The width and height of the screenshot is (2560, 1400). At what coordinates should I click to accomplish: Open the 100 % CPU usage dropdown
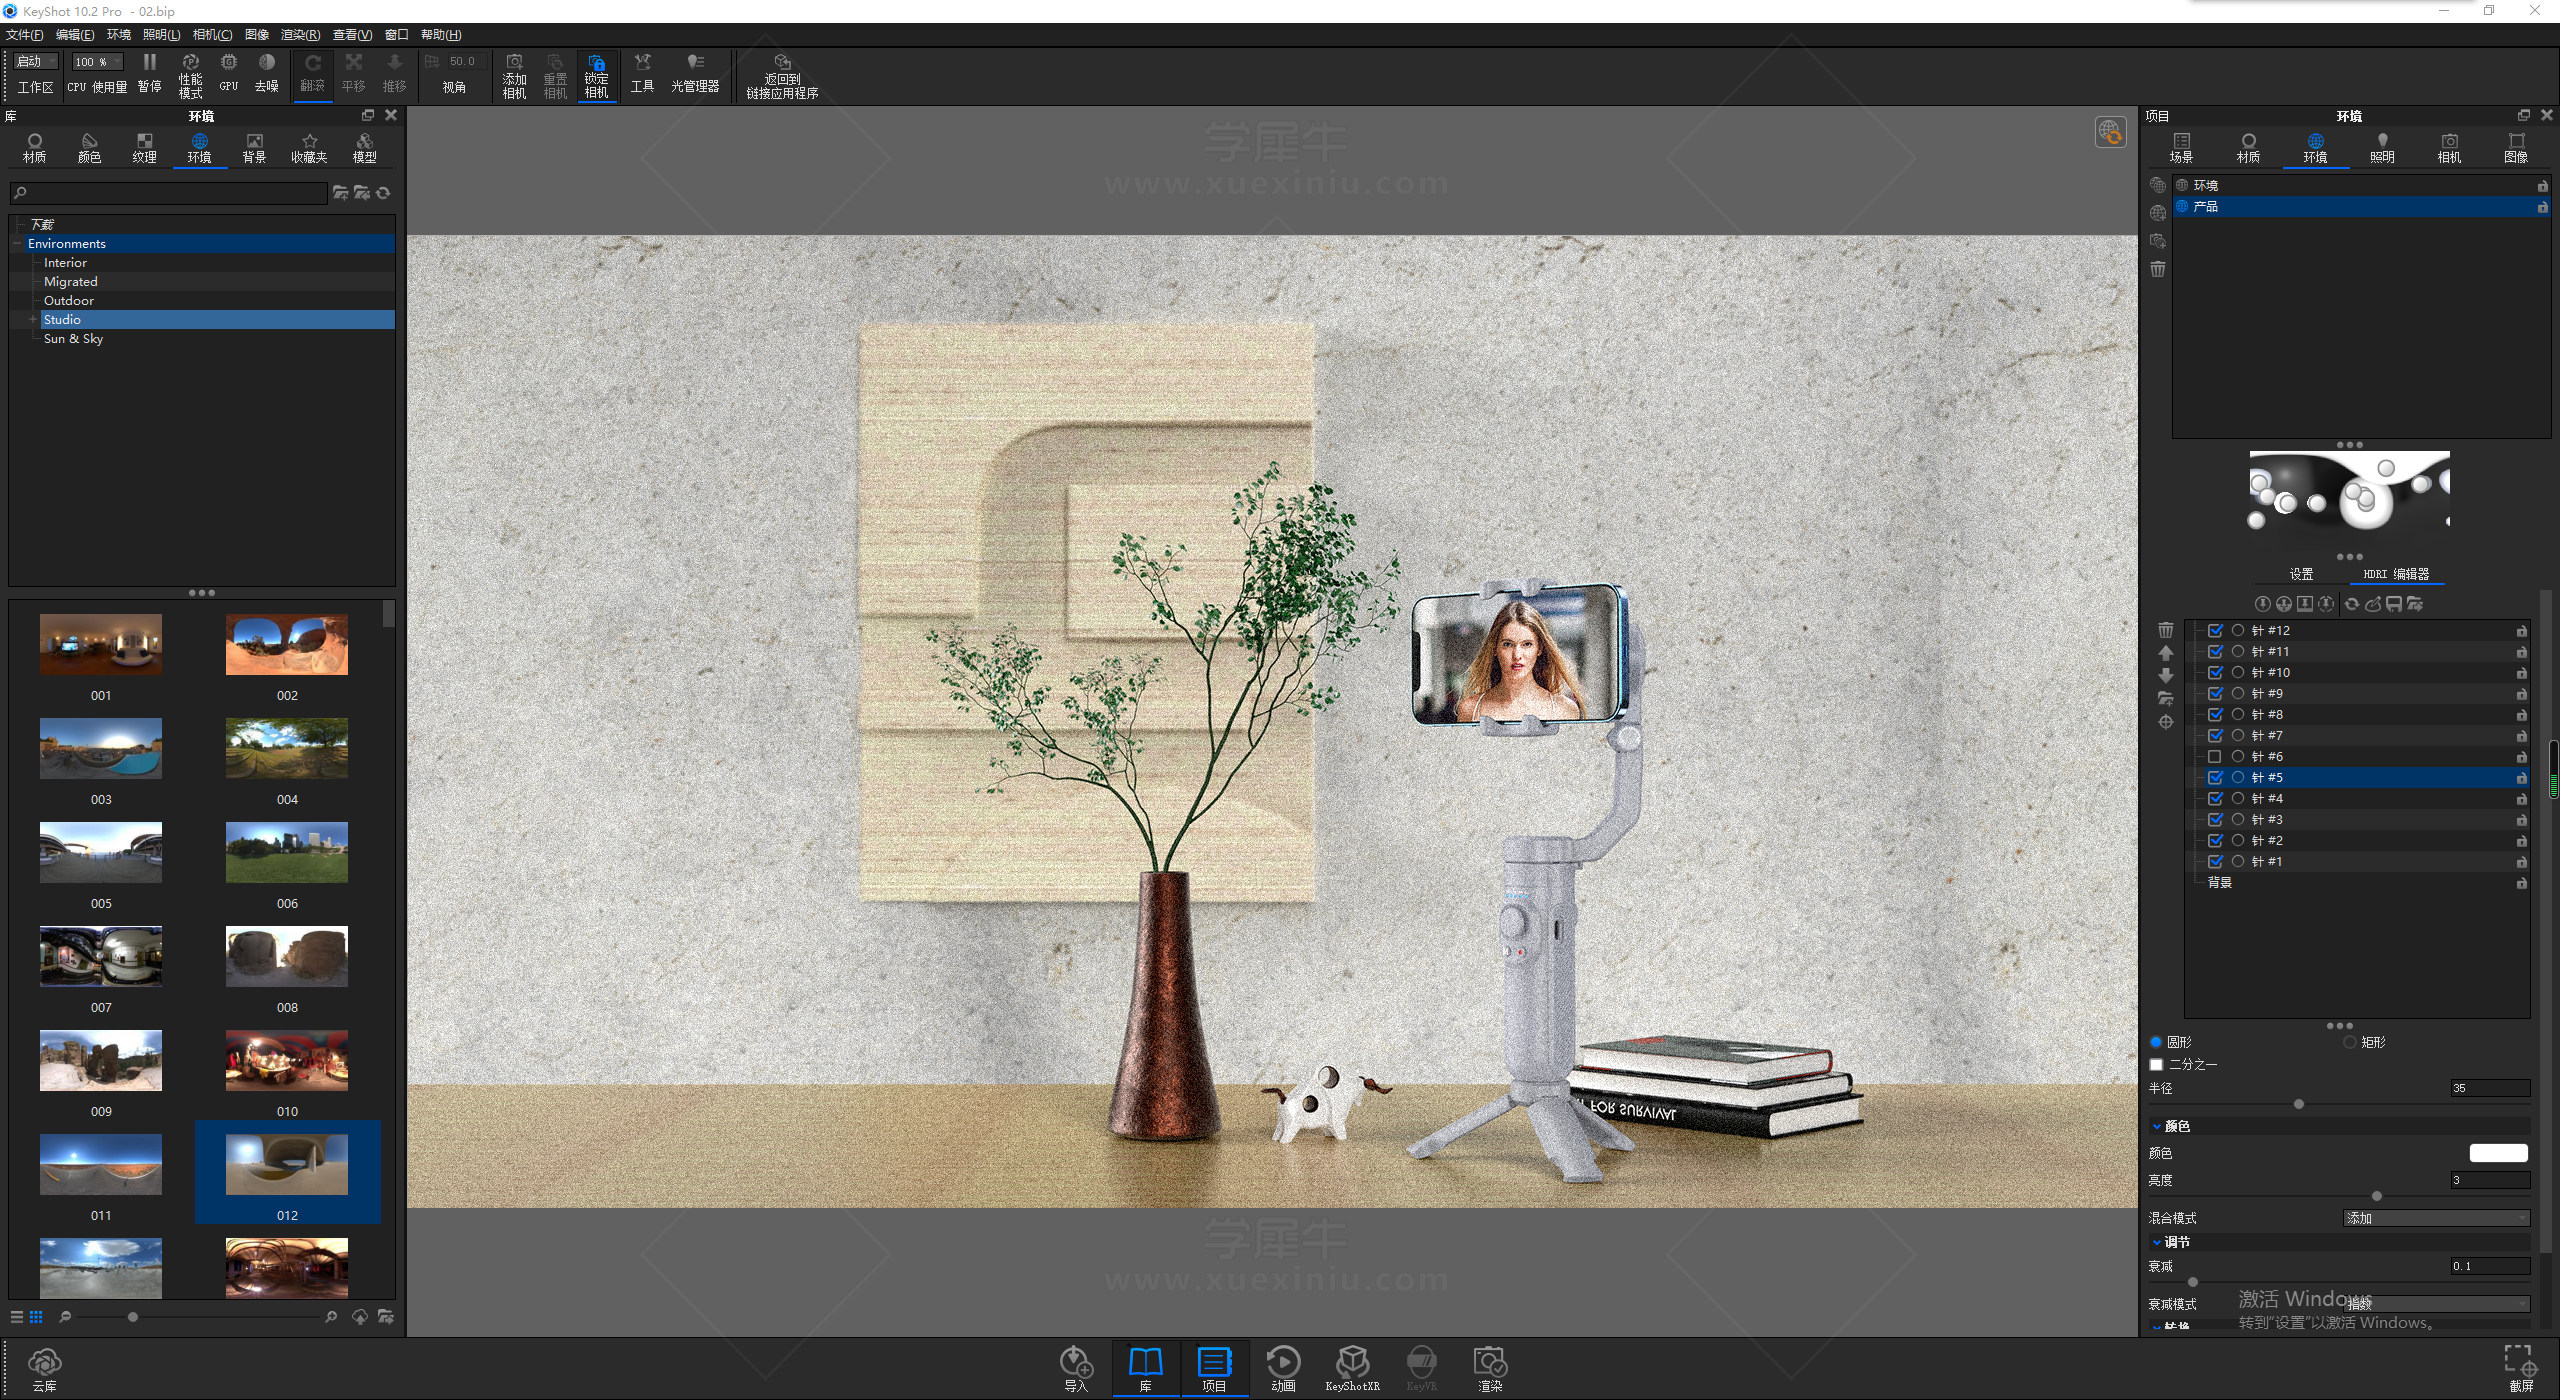pos(97,62)
